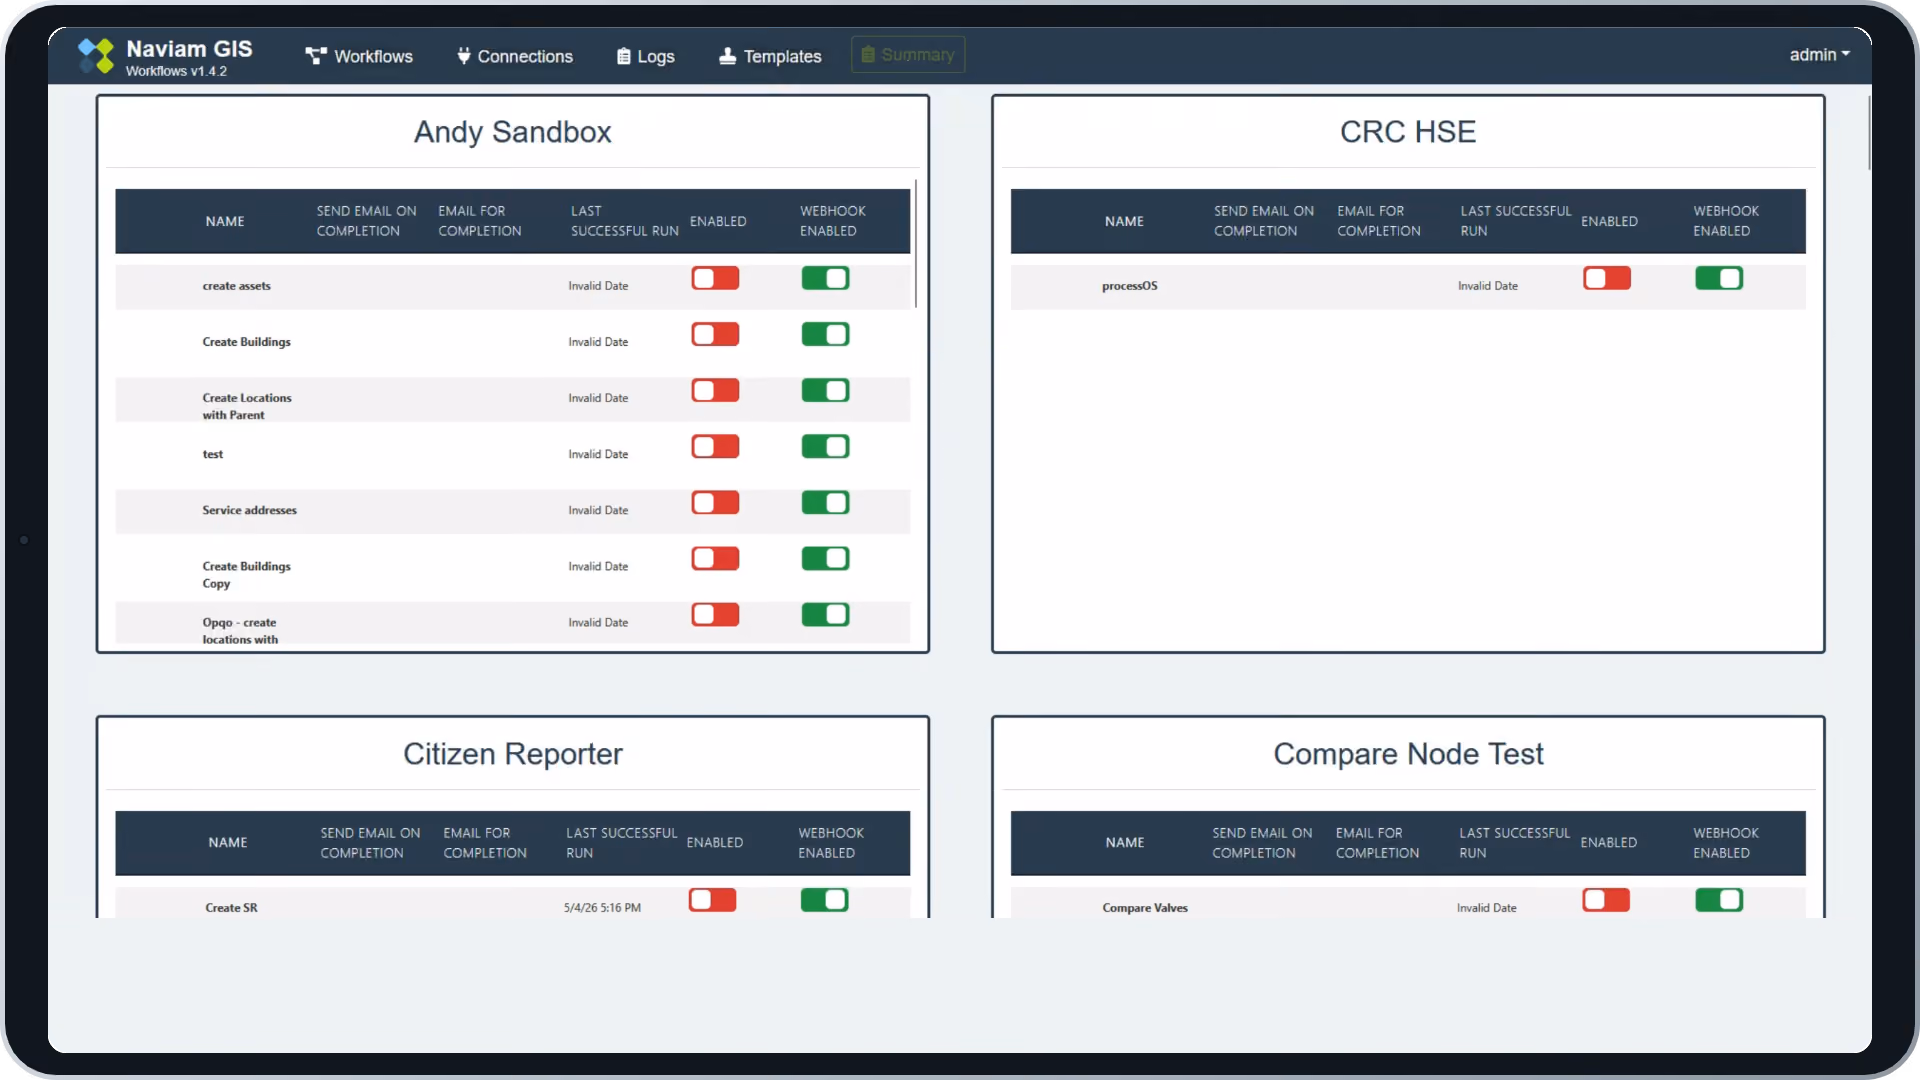Image resolution: width=1920 pixels, height=1080 pixels.
Task: Click the Andy Sandbox panel title
Action: click(513, 132)
